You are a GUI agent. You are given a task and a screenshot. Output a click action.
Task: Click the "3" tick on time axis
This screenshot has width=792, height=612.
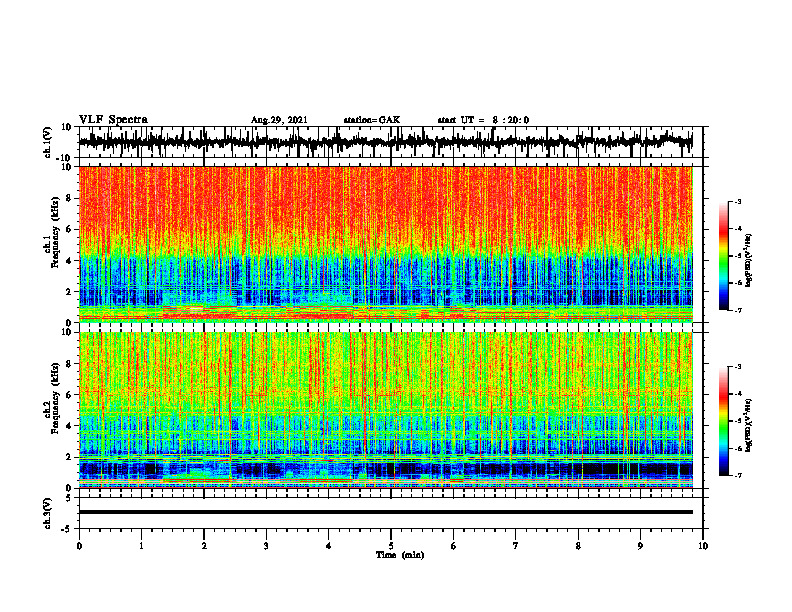click(x=266, y=546)
